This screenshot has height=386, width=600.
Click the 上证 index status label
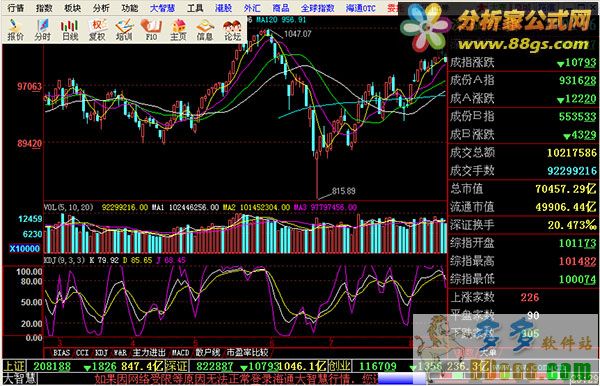(14, 366)
